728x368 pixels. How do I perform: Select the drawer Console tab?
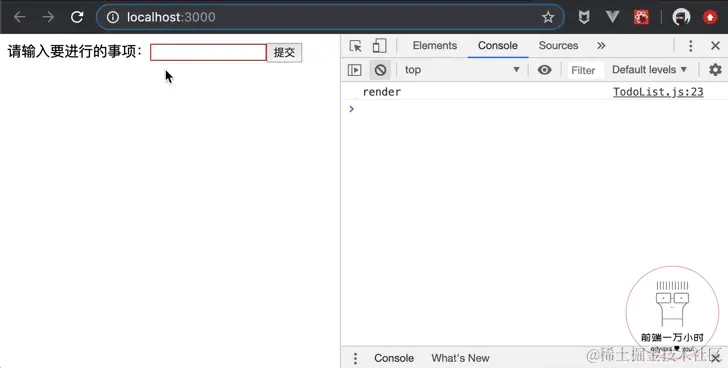pos(394,358)
